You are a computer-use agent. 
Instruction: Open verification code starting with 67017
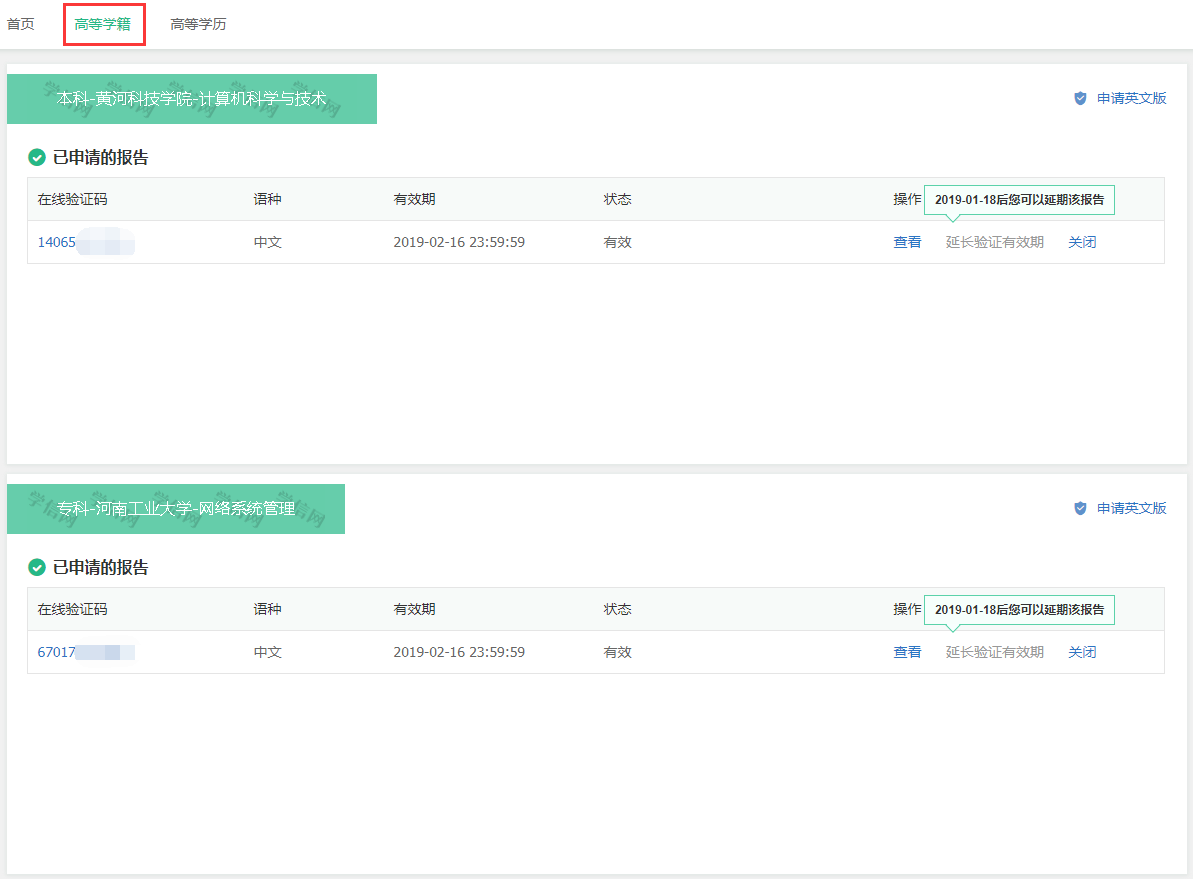pos(57,652)
